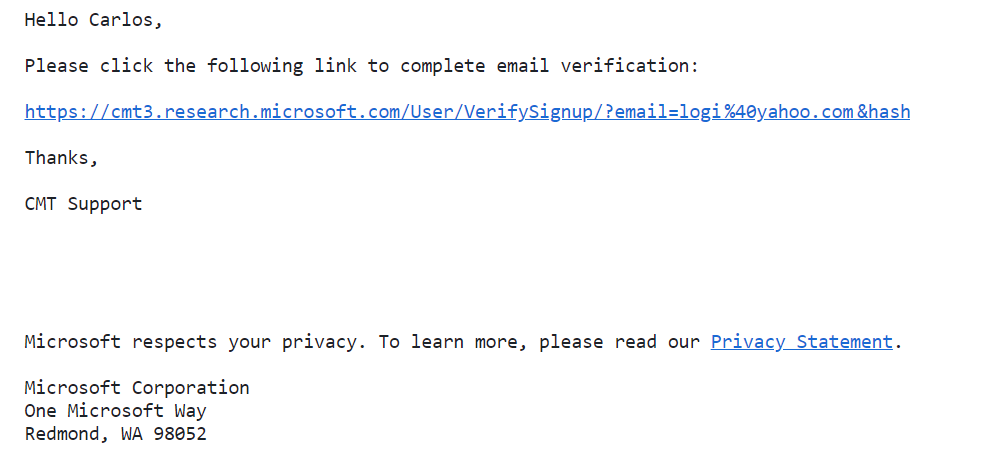
Task: Click "Microsoft" in the Microsoft Corporation line
Action: 72,388
